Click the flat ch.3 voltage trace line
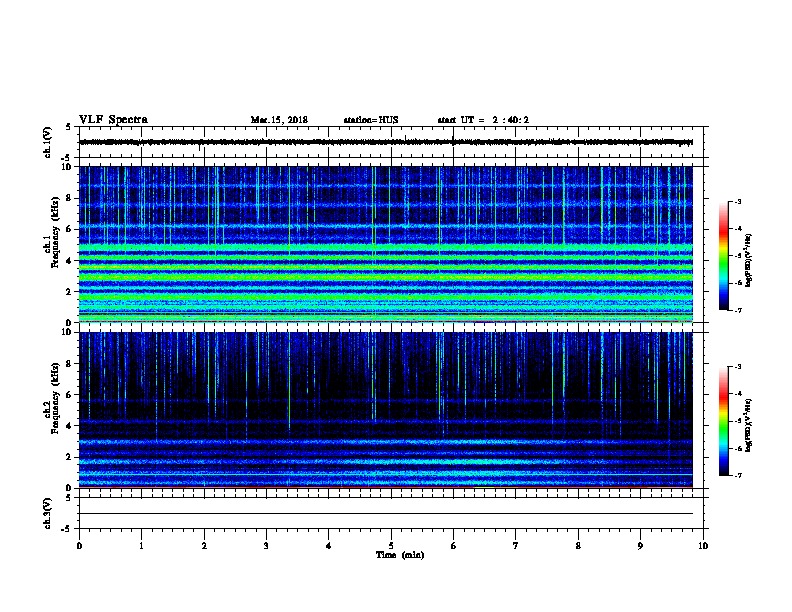This screenshot has width=792, height=612. click(x=385, y=514)
